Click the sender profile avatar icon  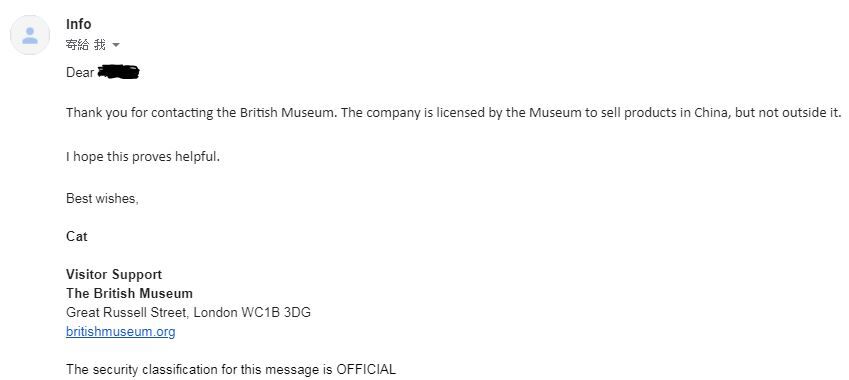point(30,35)
